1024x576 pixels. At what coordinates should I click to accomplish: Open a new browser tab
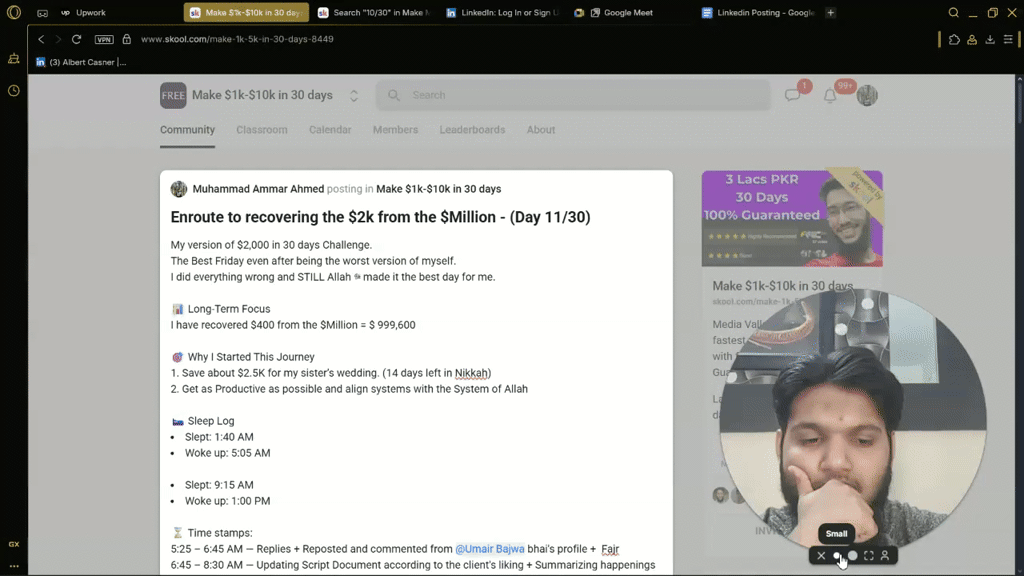point(831,12)
